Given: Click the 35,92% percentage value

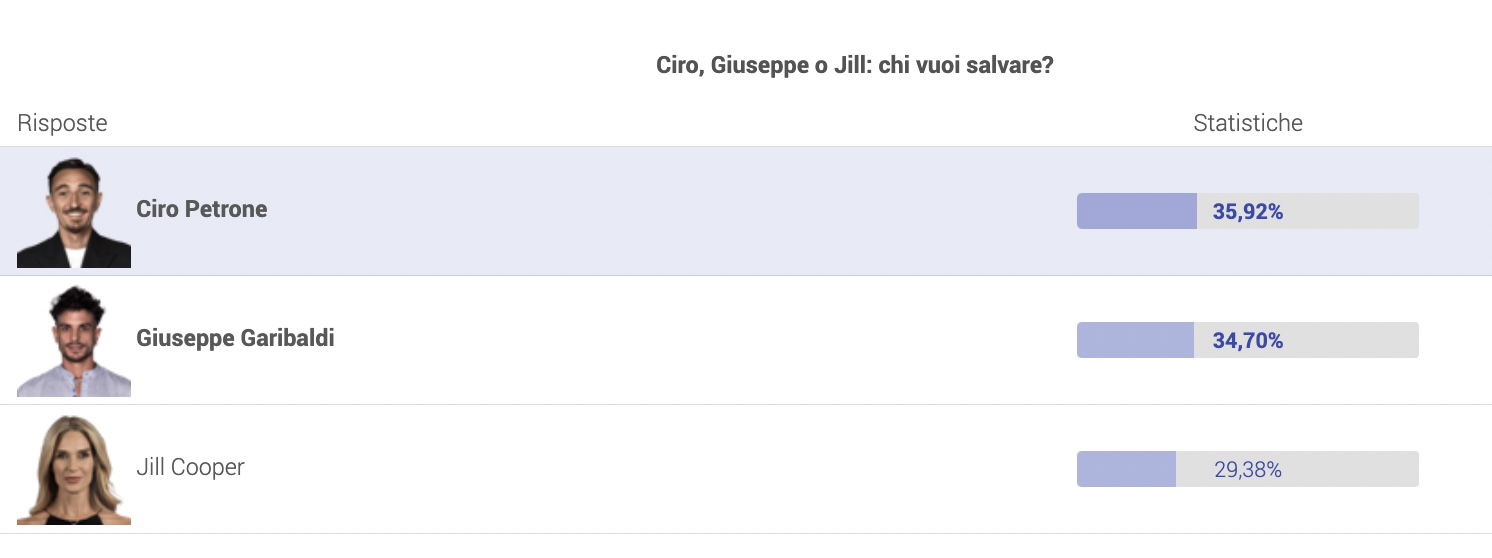Looking at the screenshot, I should click(x=1248, y=211).
